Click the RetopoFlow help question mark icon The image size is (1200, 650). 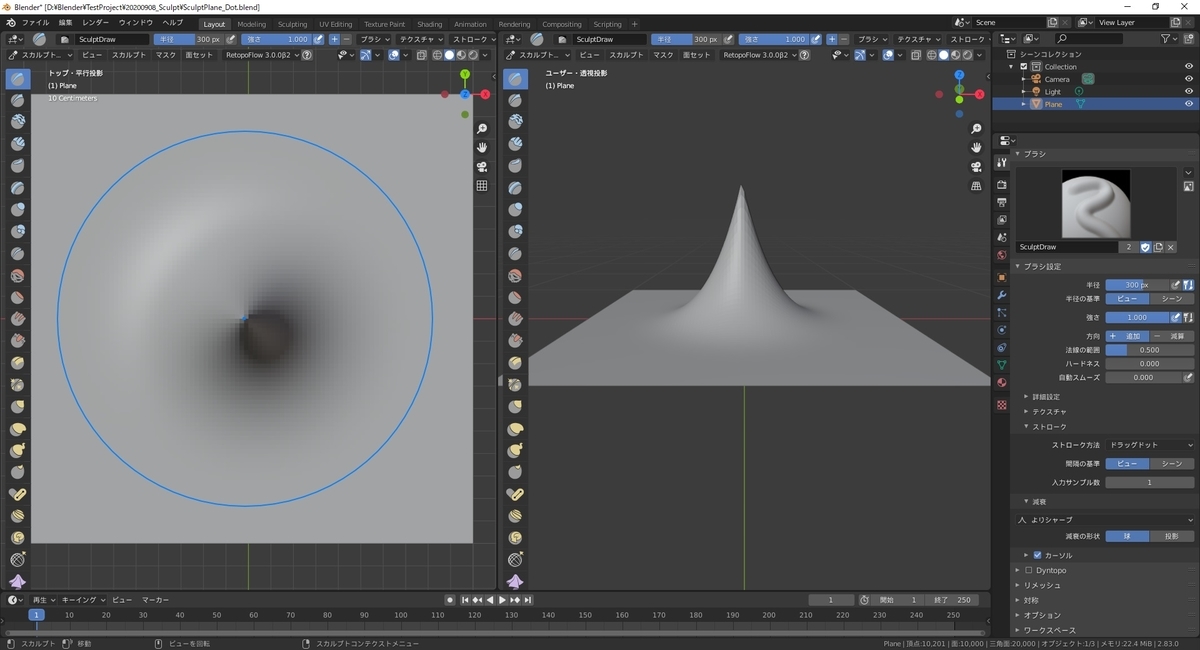pos(307,55)
